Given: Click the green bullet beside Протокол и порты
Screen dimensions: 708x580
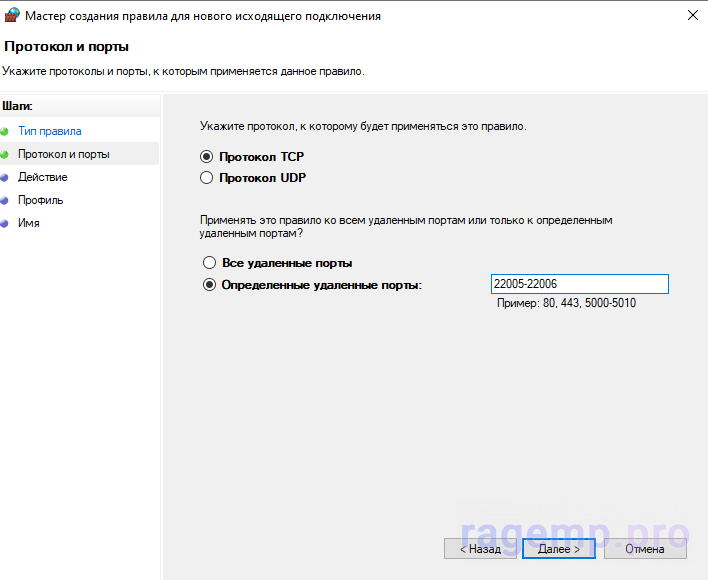Looking at the screenshot, I should [x=5, y=155].
